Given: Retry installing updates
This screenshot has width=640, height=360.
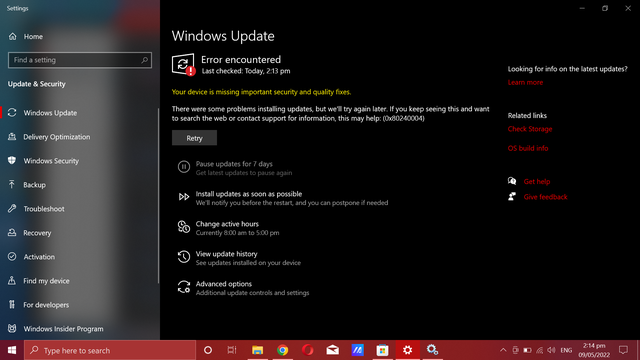Looking at the screenshot, I should [194, 138].
